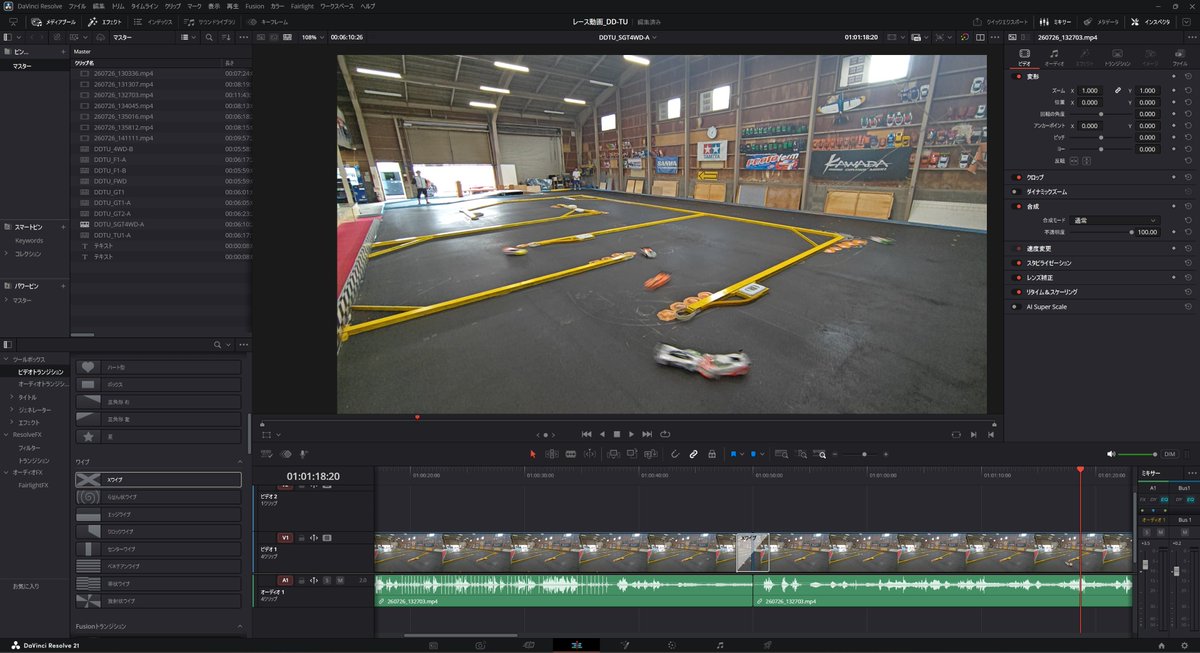Image resolution: width=1200 pixels, height=653 pixels.
Task: Collapse the ツールボックス tree
Action: [x=5, y=359]
